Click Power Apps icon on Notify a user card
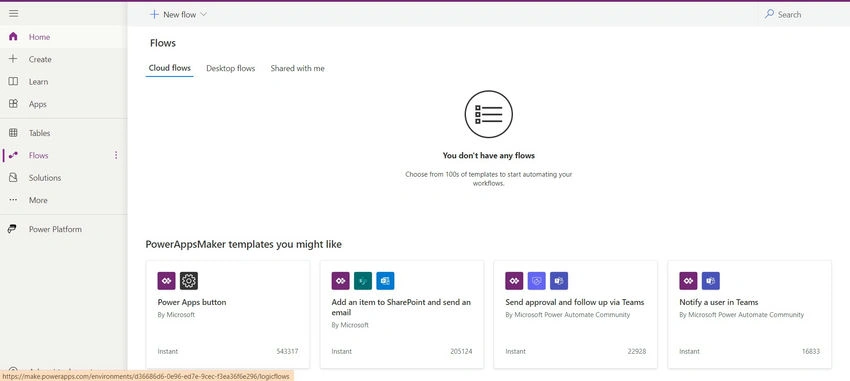Viewport: 850px width, 381px height. (688, 281)
